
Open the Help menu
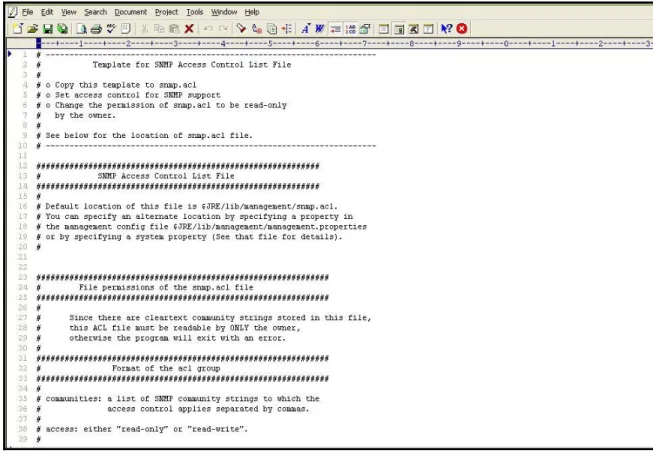click(252, 12)
